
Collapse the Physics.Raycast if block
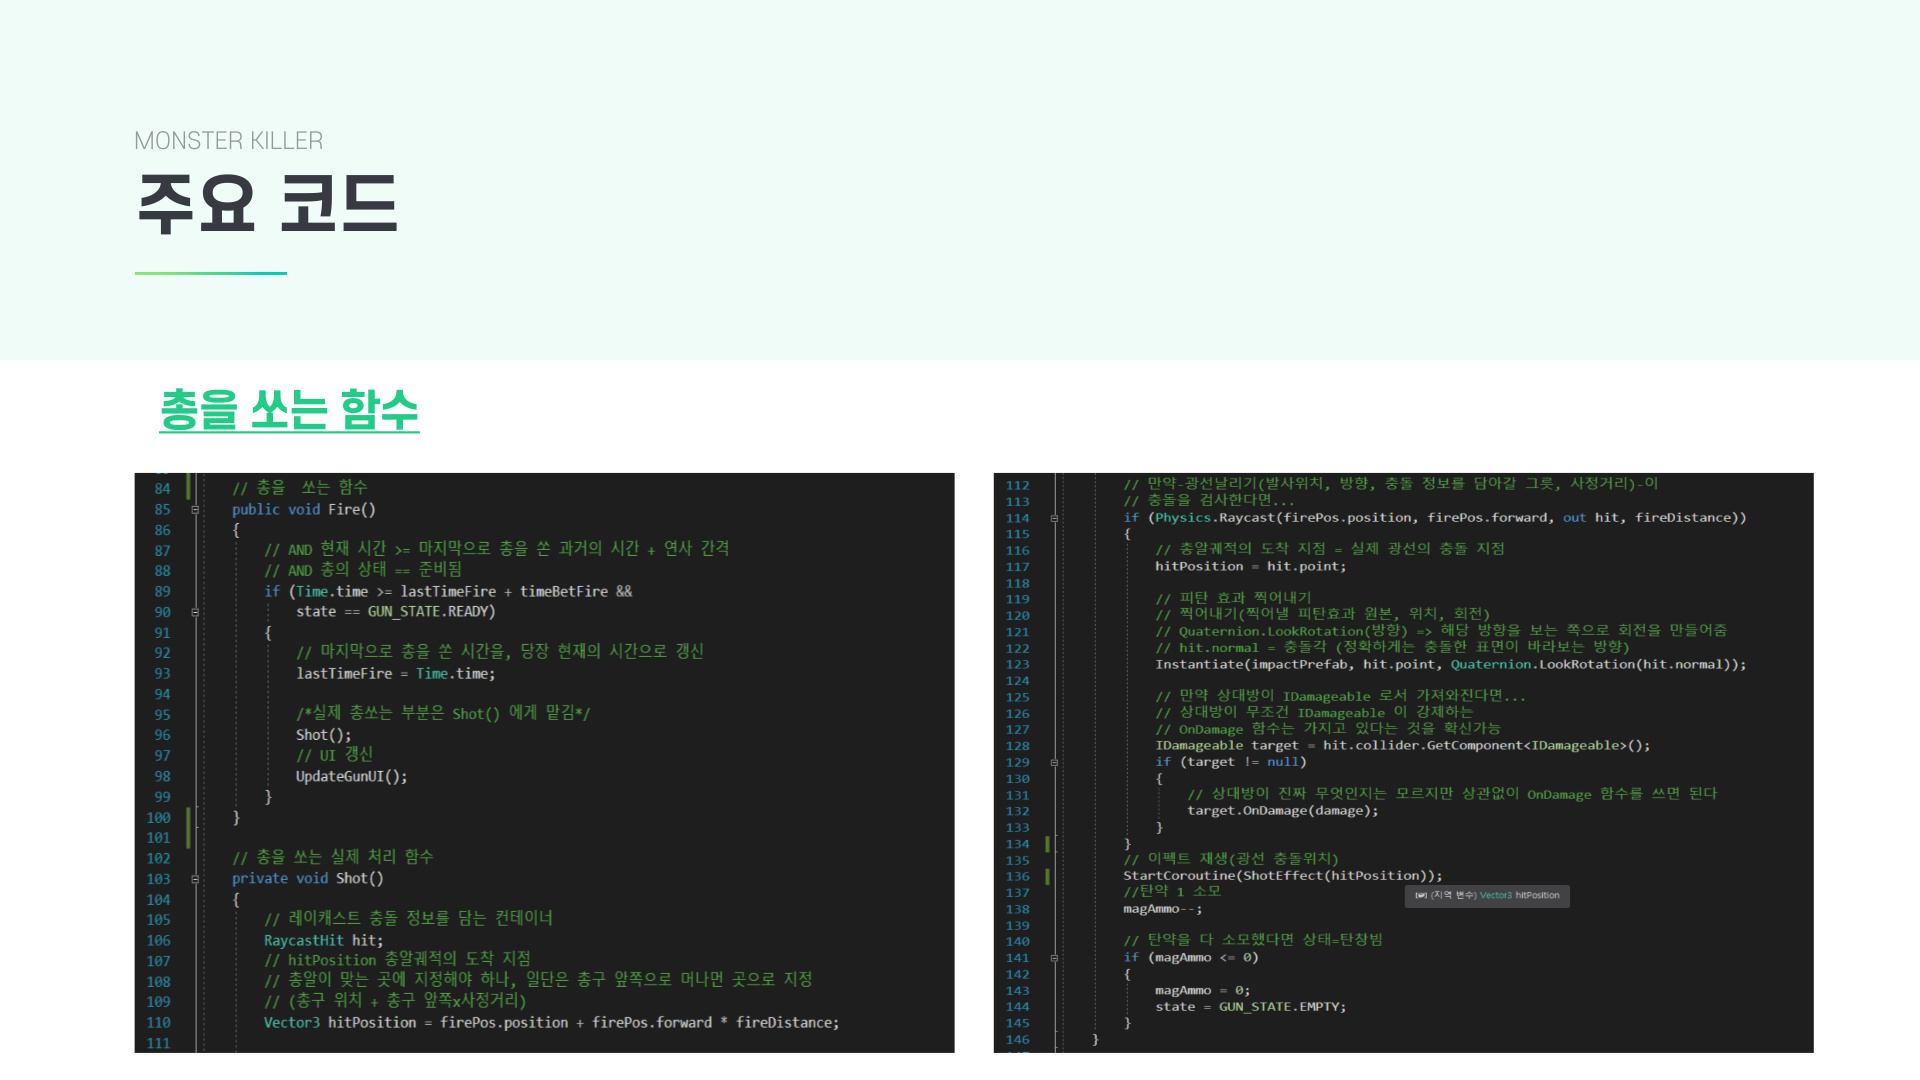tap(1054, 518)
